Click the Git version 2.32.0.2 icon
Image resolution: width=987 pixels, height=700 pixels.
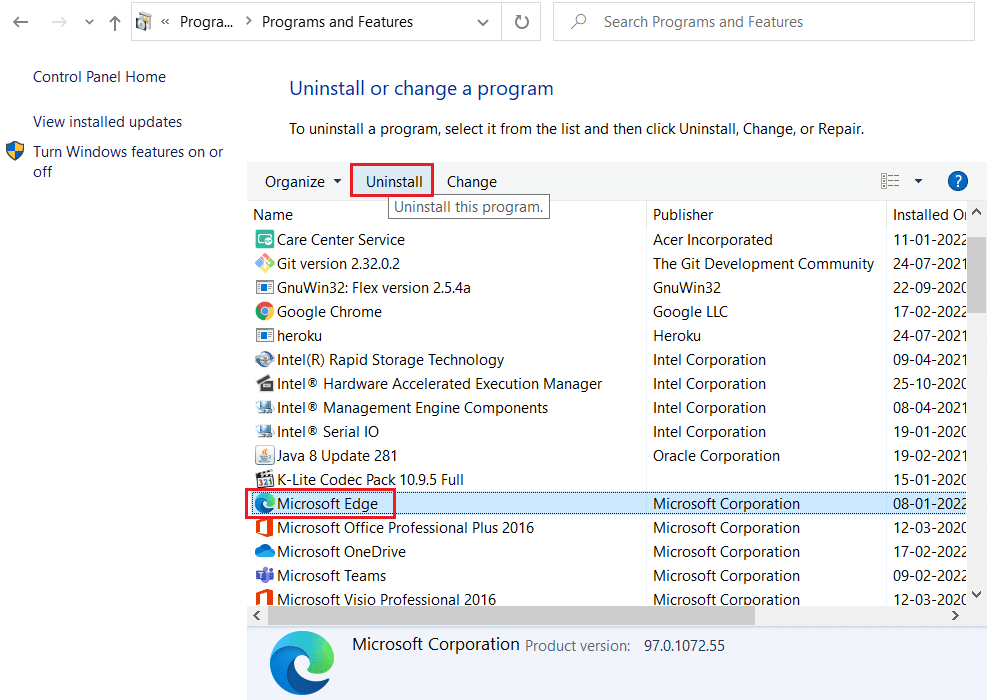264,264
